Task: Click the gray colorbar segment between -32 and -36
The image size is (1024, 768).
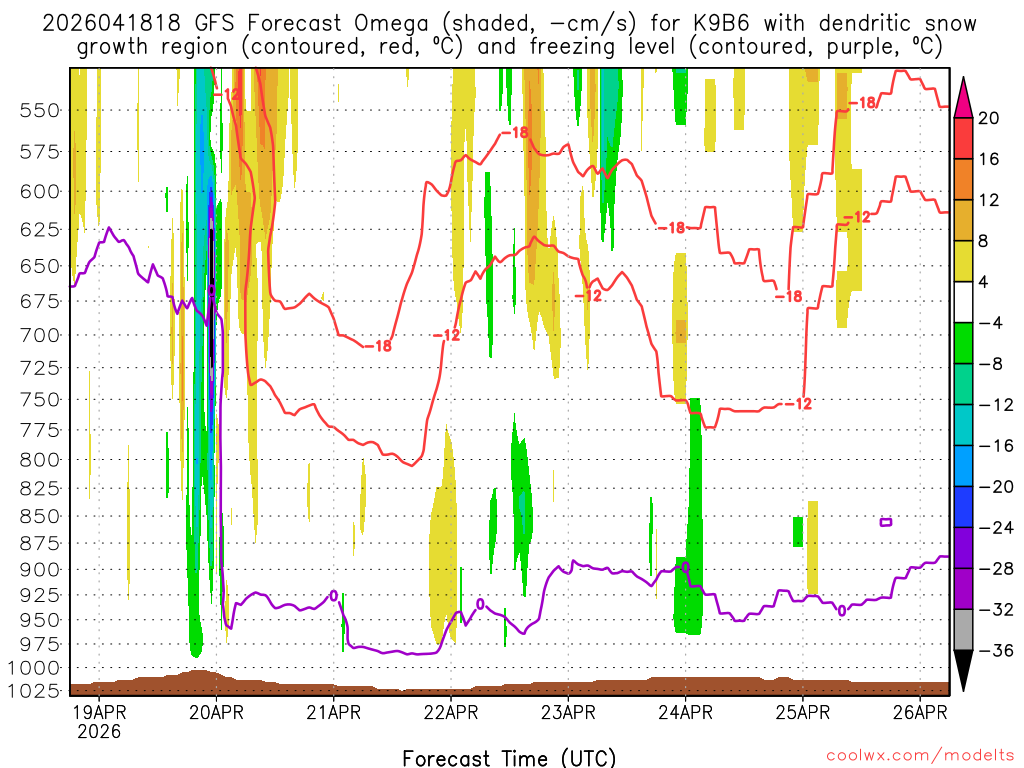Action: tap(963, 630)
